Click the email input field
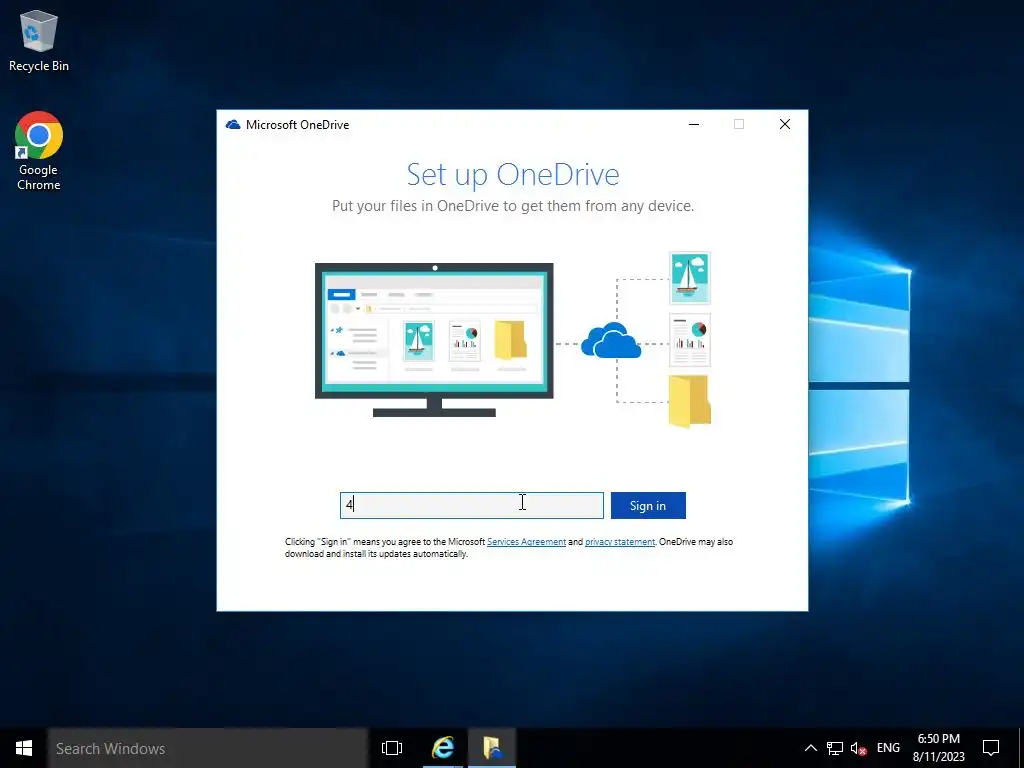 tap(472, 505)
